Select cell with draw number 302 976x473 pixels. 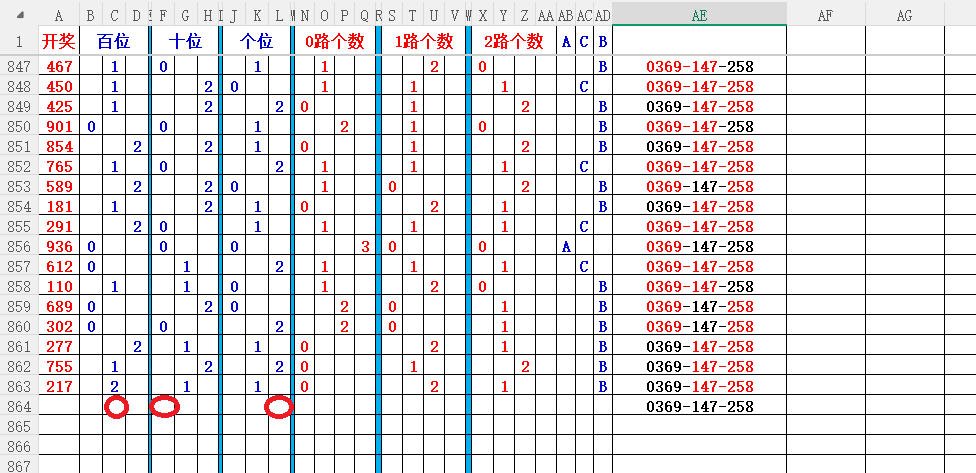click(x=59, y=327)
